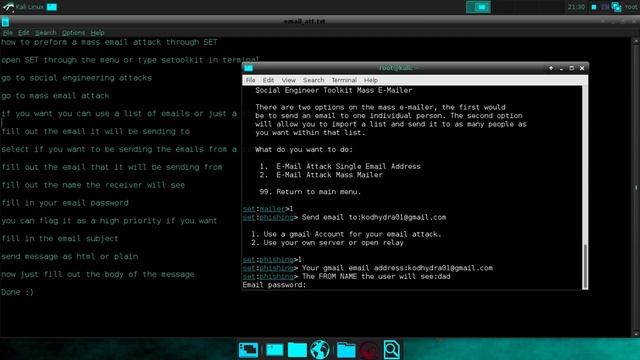Click the plus button on terminal titlebar
The image size is (640, 360).
click(x=551, y=68)
